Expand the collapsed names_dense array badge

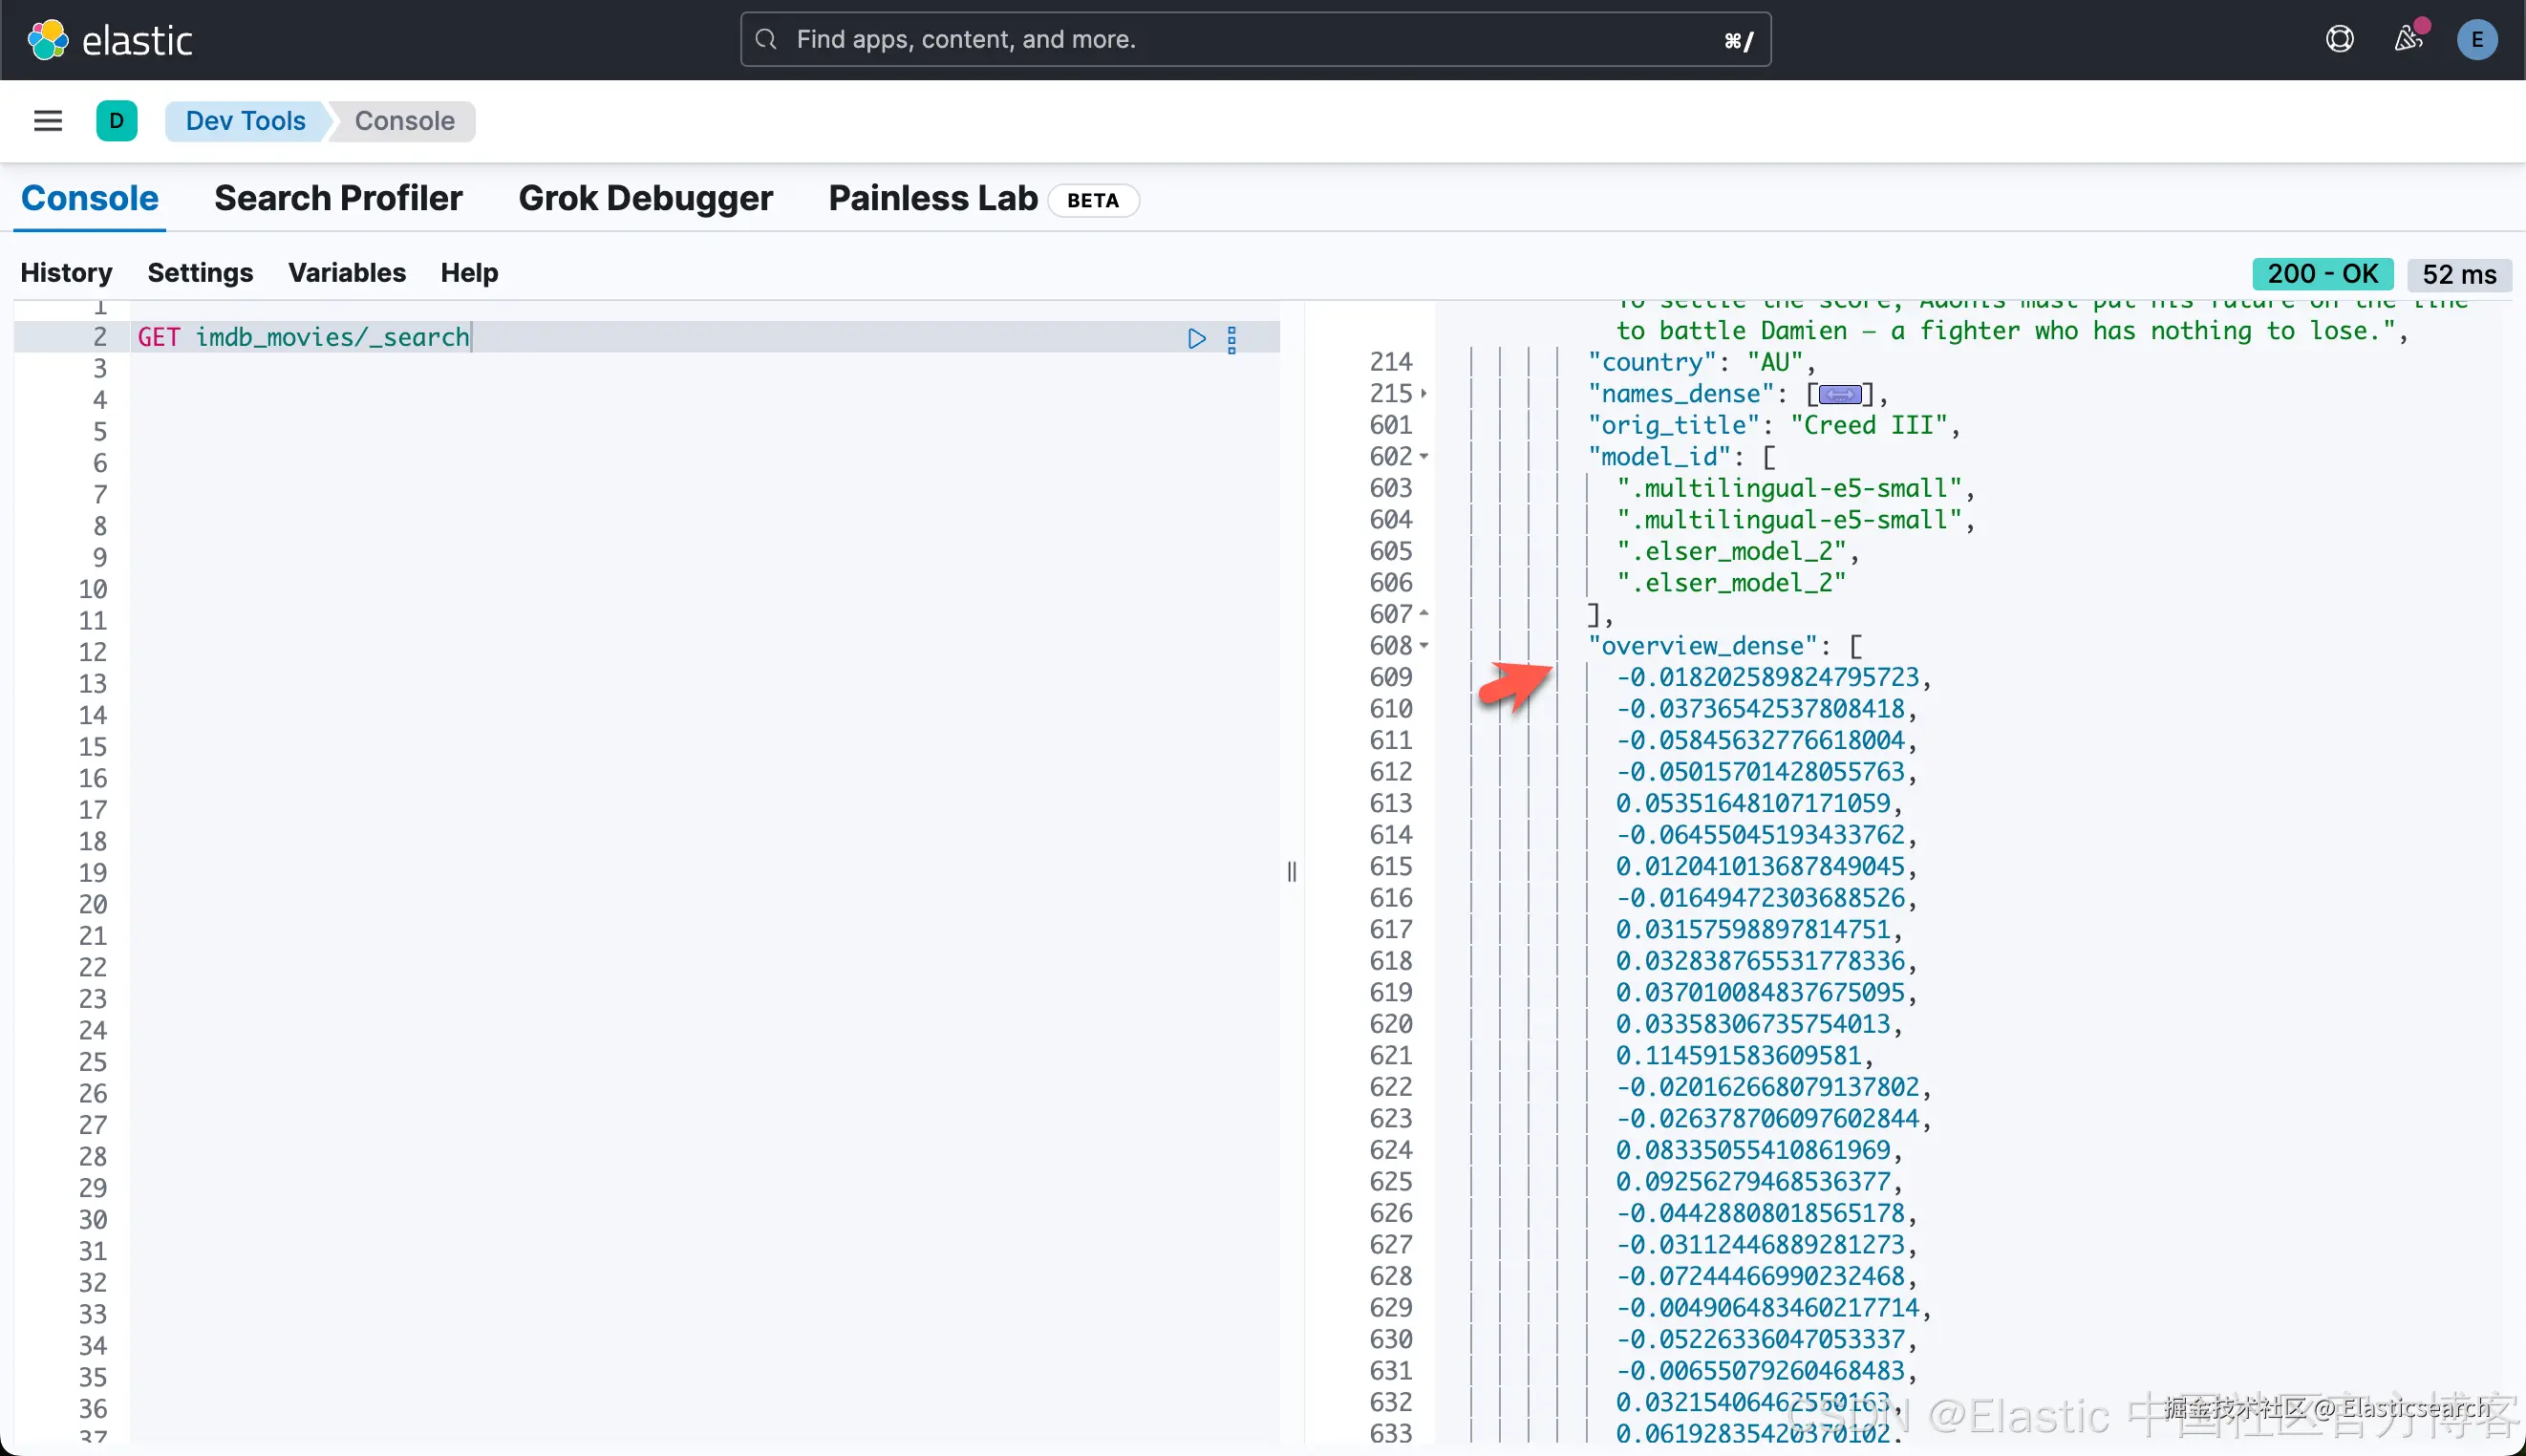tap(1840, 394)
